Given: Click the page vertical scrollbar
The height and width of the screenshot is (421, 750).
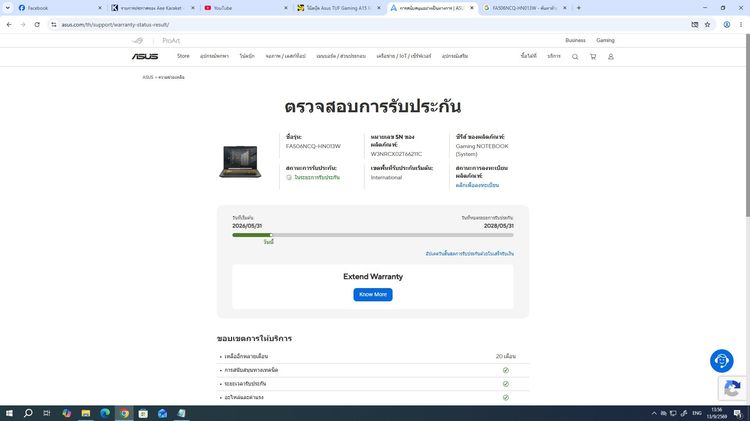Looking at the screenshot, I should [x=747, y=125].
